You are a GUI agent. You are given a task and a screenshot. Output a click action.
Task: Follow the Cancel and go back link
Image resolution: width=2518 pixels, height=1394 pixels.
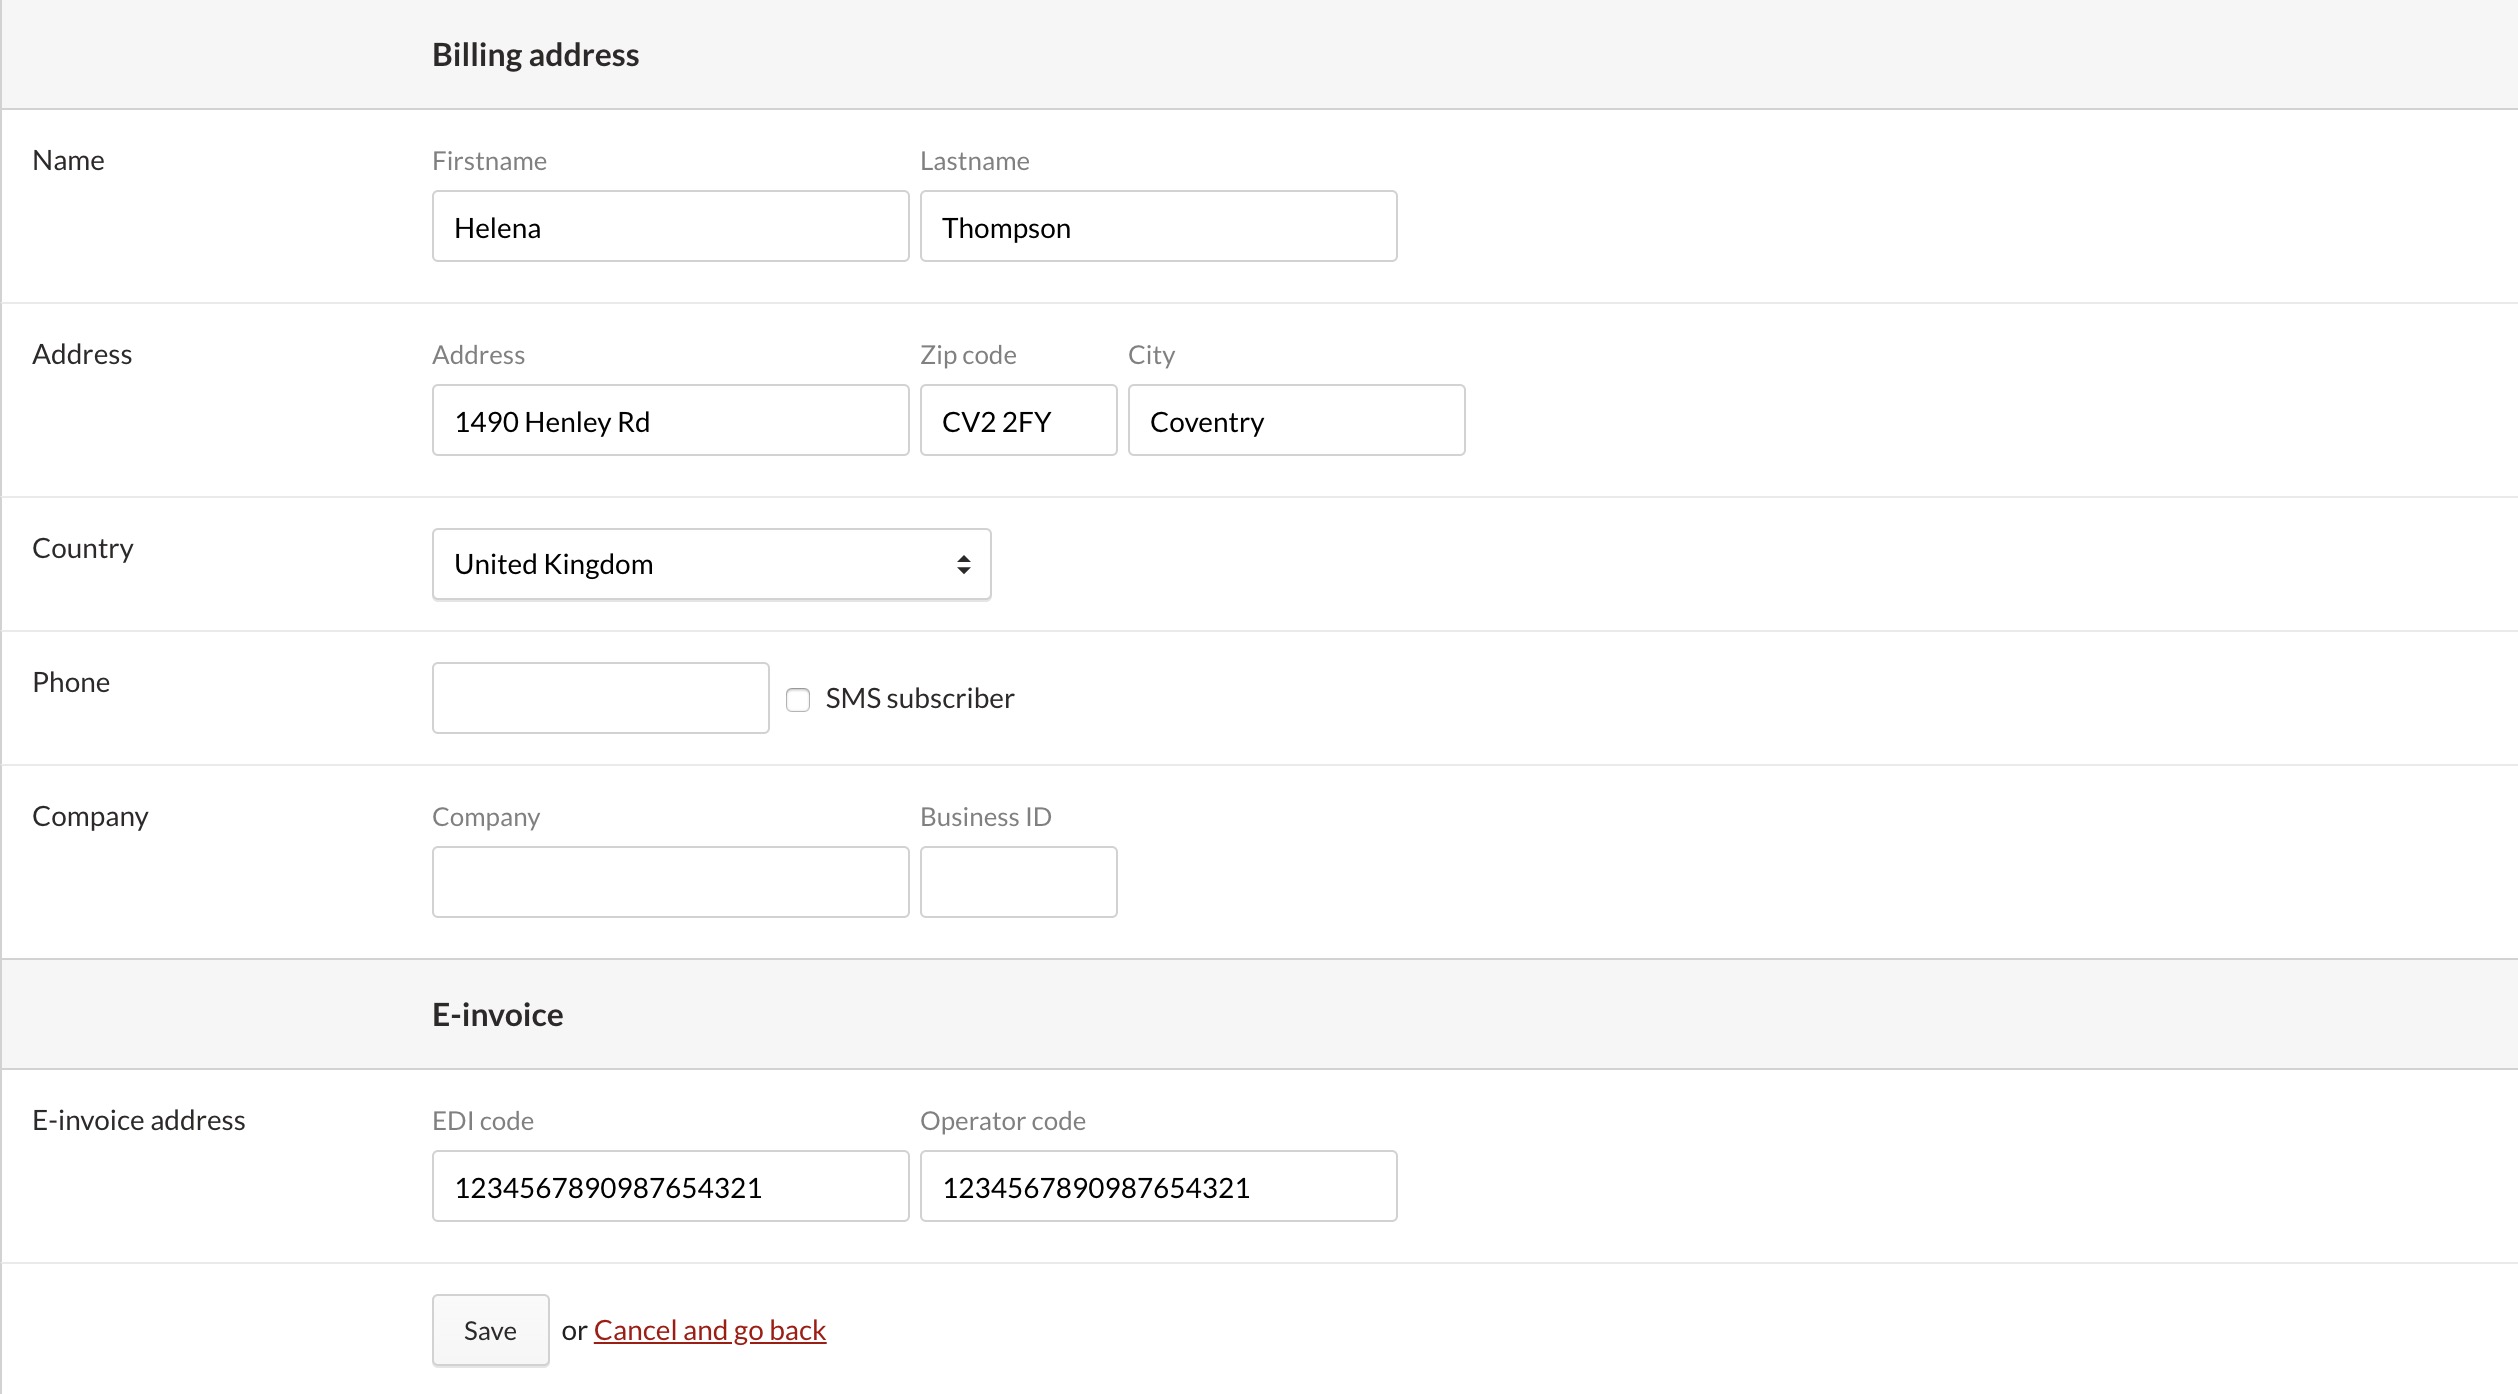tap(710, 1330)
